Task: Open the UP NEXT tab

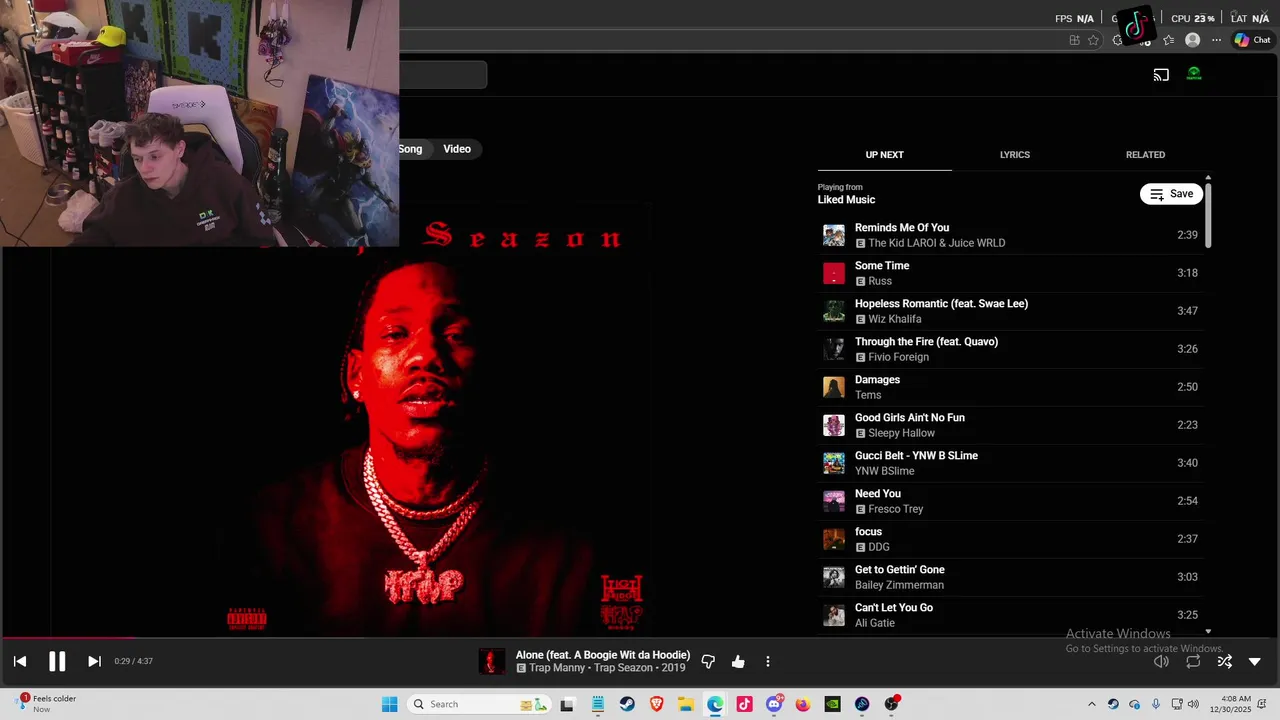Action: click(884, 155)
